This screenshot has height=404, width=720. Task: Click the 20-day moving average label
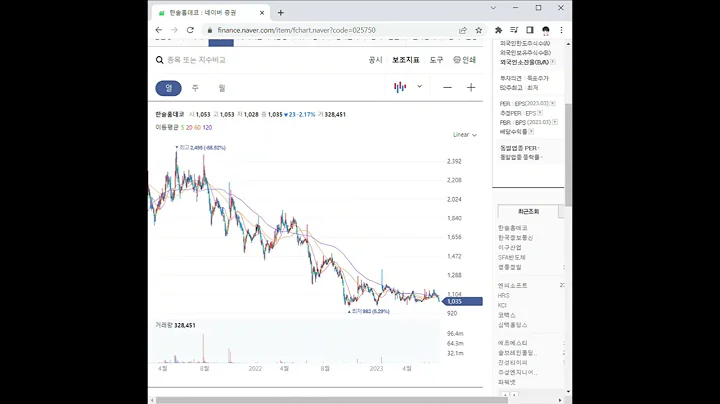click(x=189, y=128)
